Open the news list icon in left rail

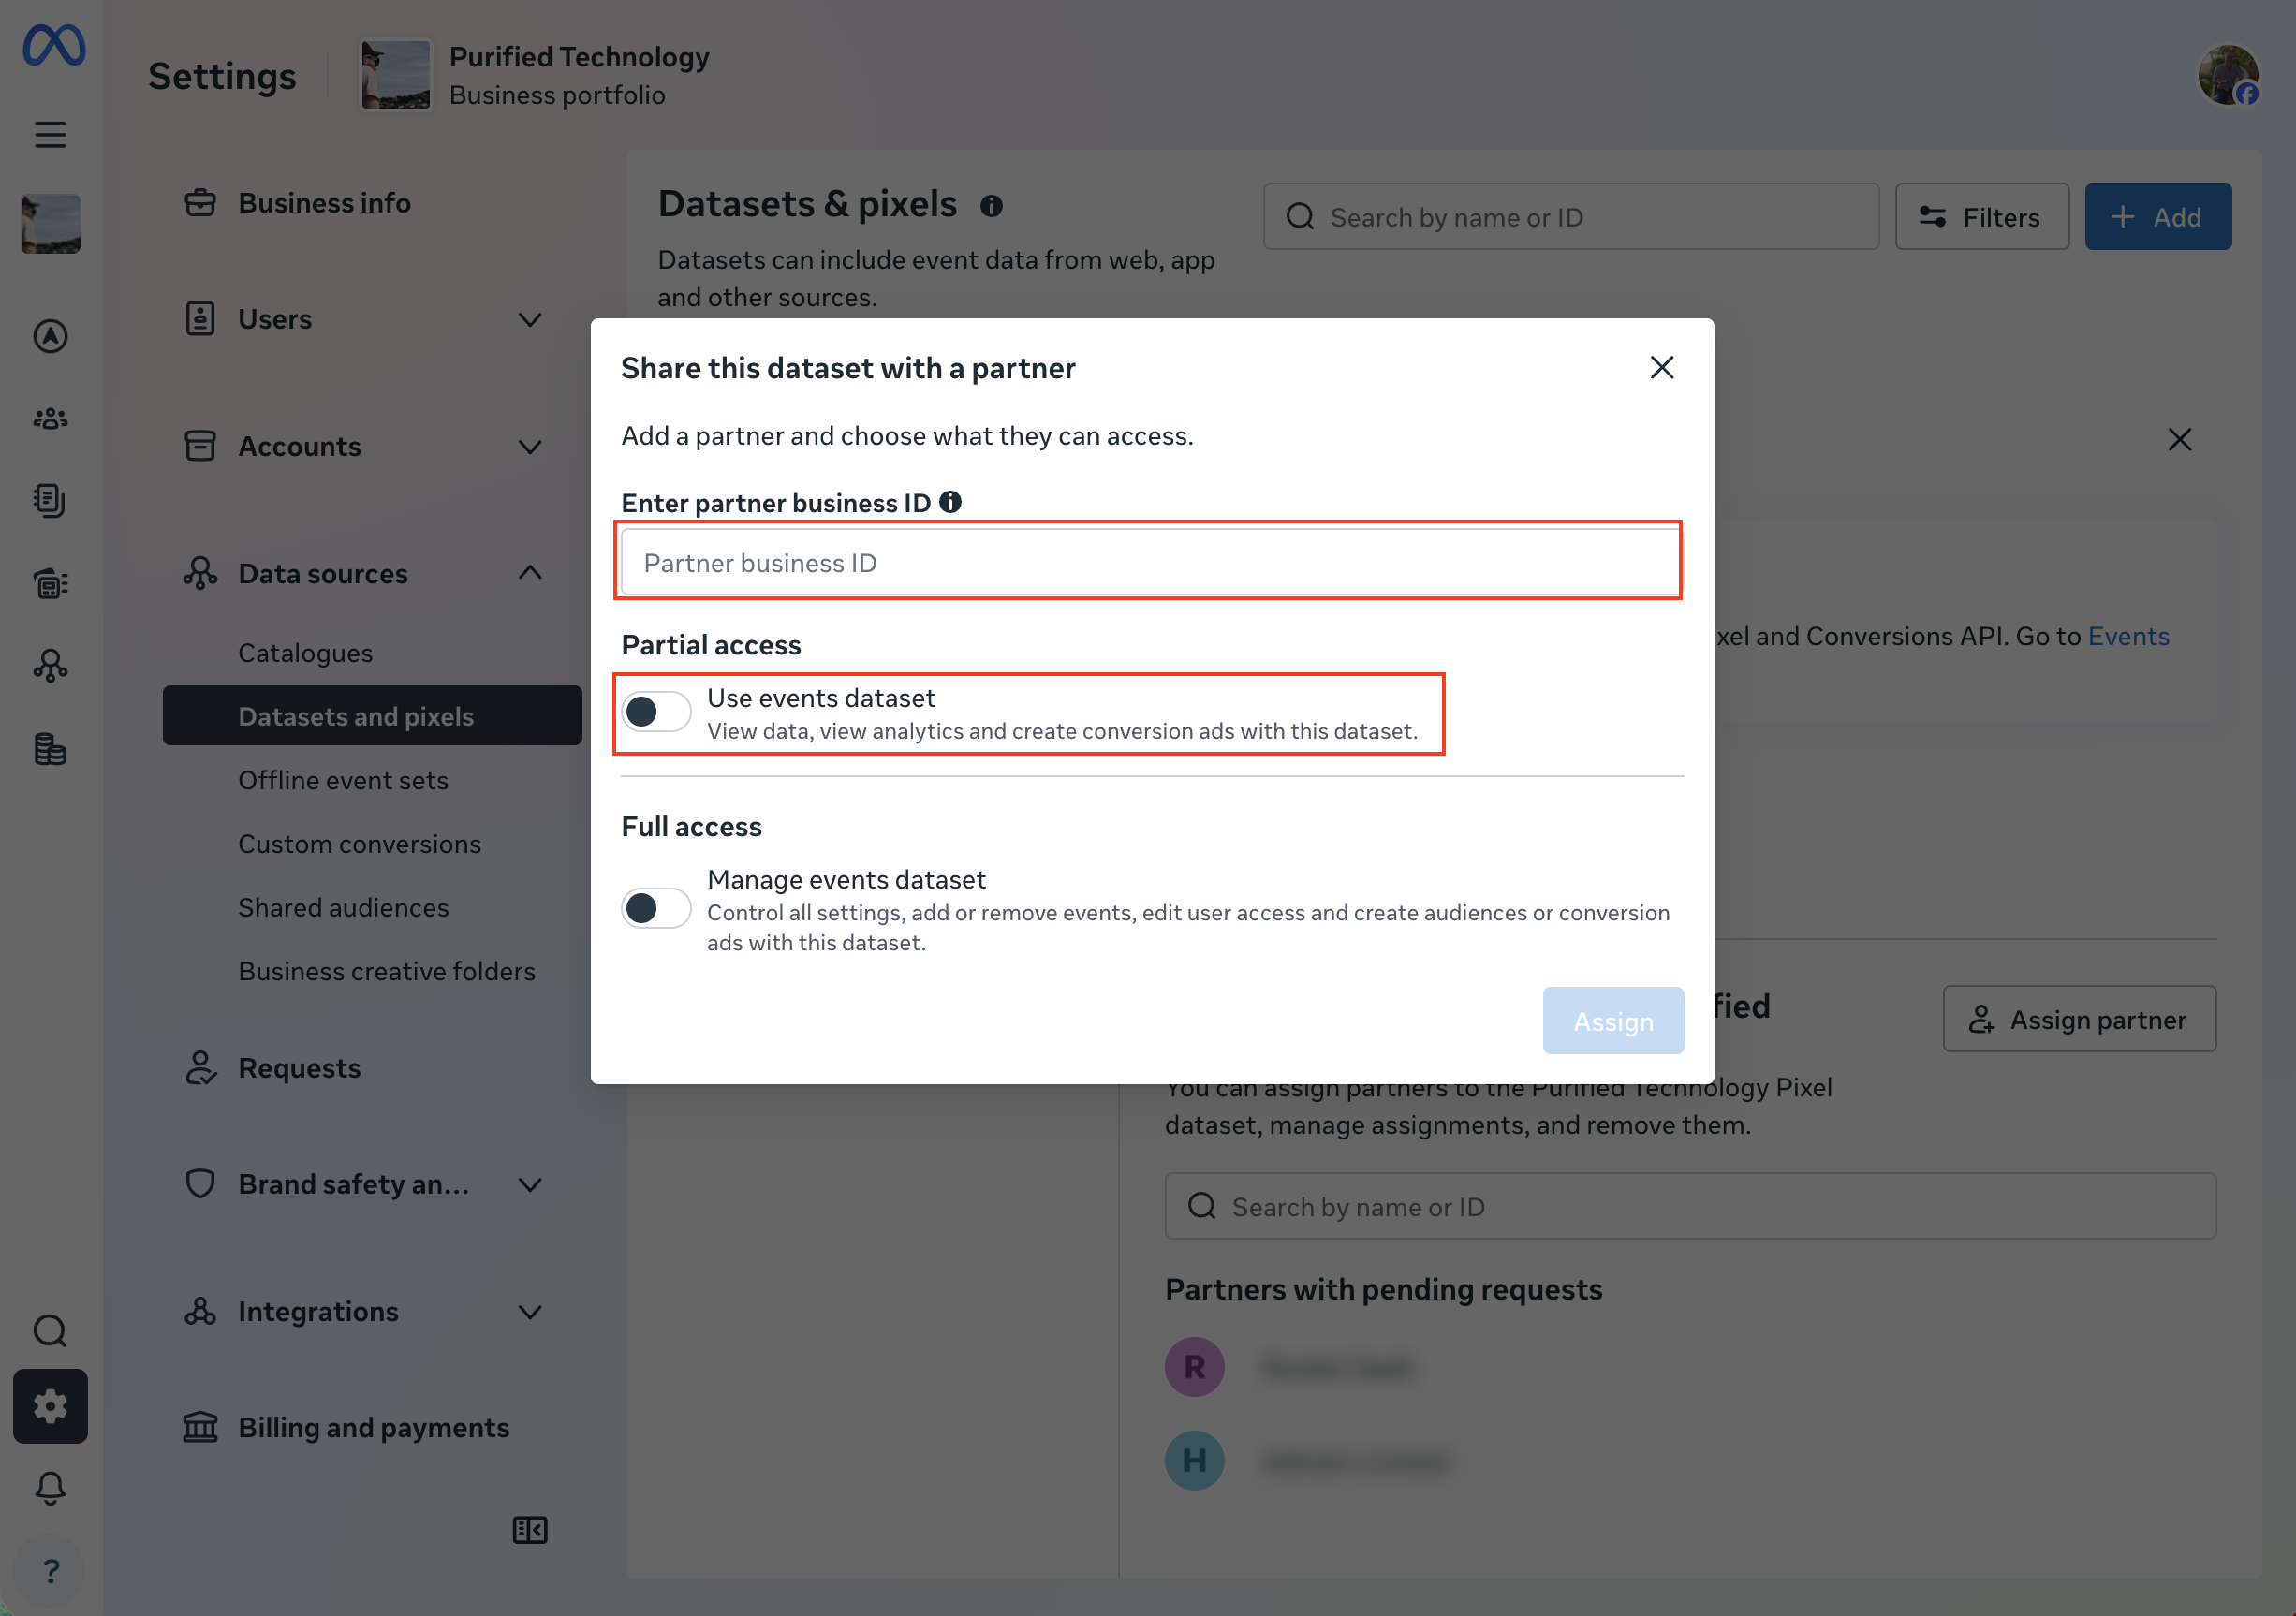(50, 583)
